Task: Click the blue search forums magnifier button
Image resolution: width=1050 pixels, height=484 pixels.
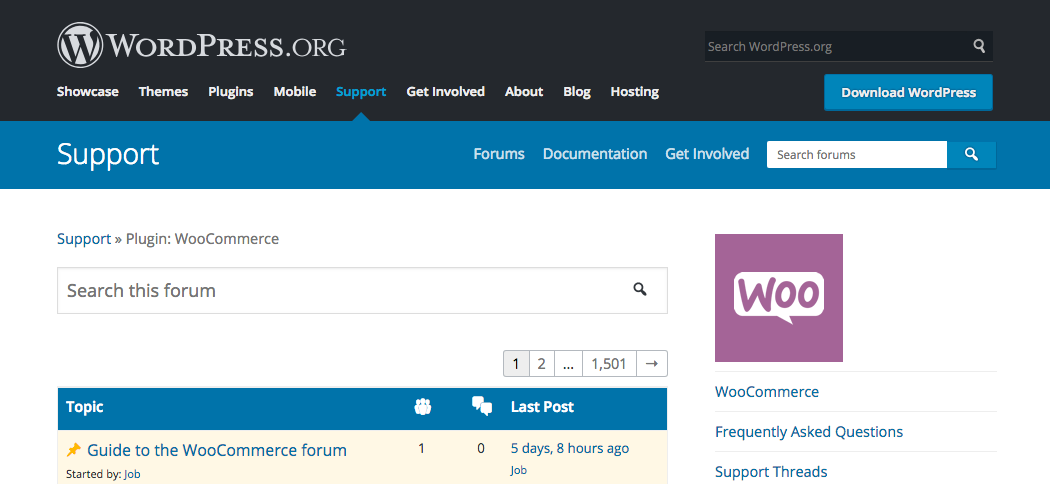Action: coord(972,155)
